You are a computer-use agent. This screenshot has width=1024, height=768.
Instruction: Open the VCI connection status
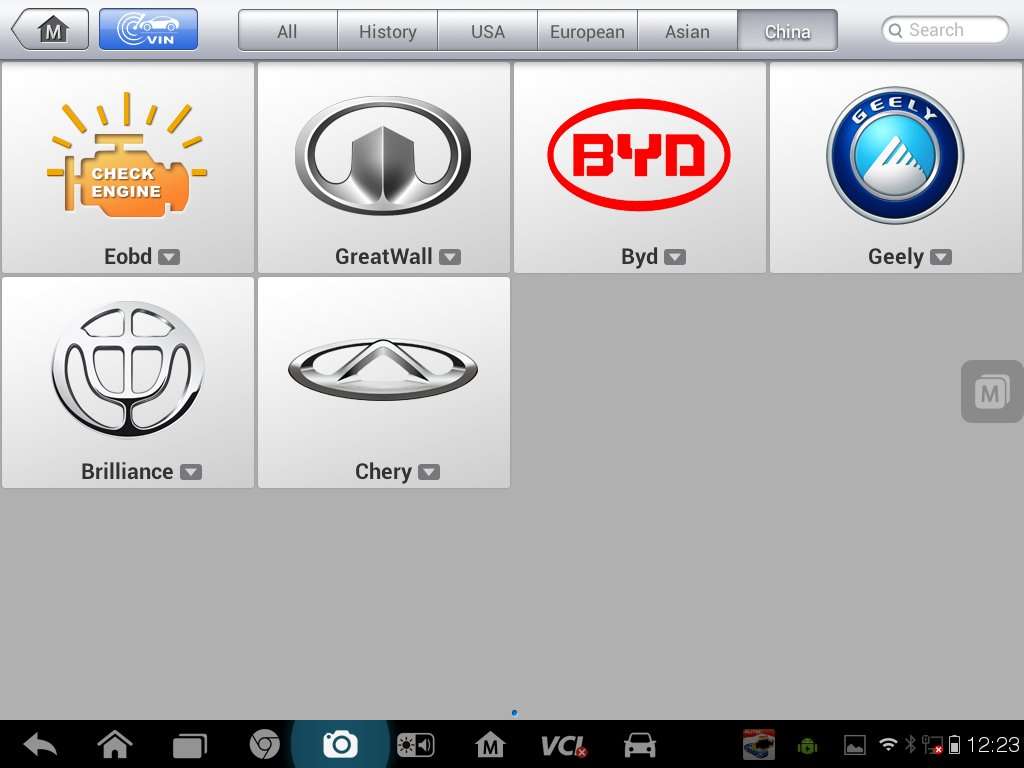click(564, 746)
